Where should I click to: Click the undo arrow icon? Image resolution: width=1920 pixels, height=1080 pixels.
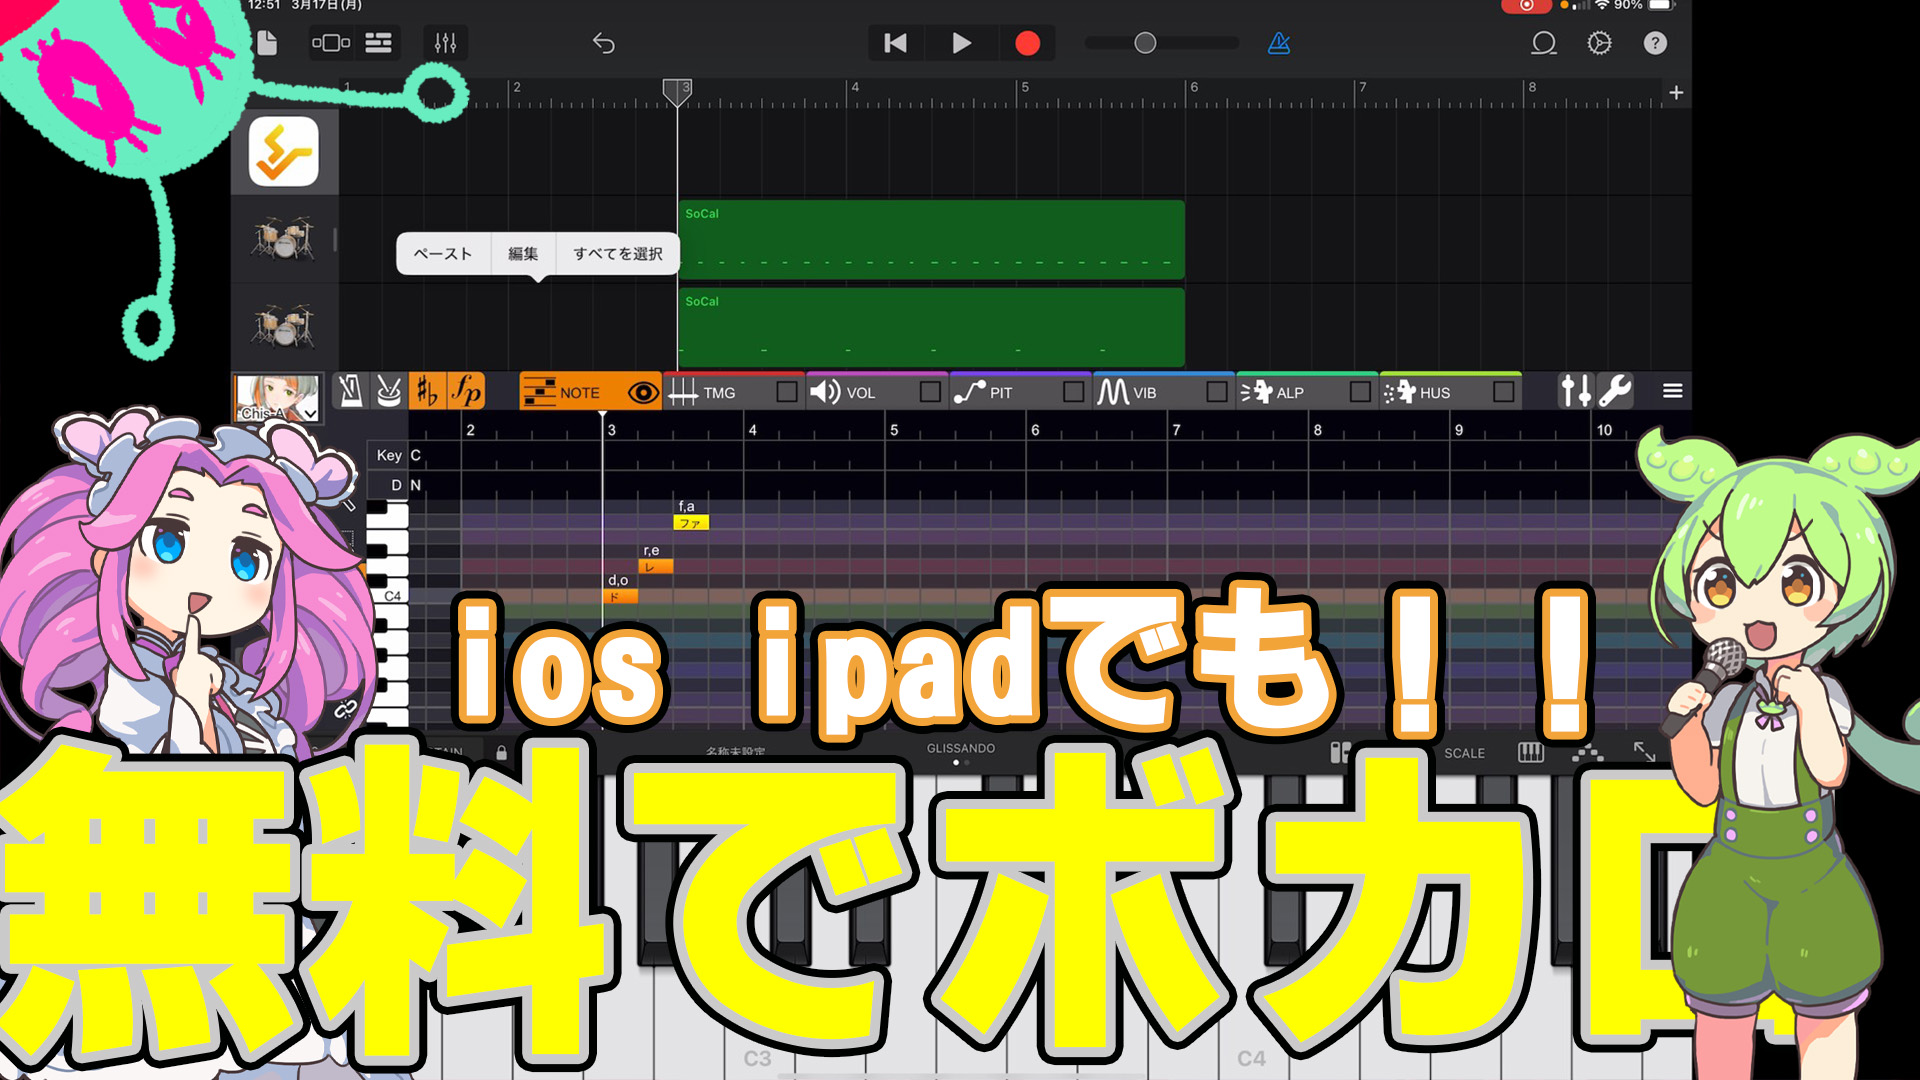coord(603,43)
